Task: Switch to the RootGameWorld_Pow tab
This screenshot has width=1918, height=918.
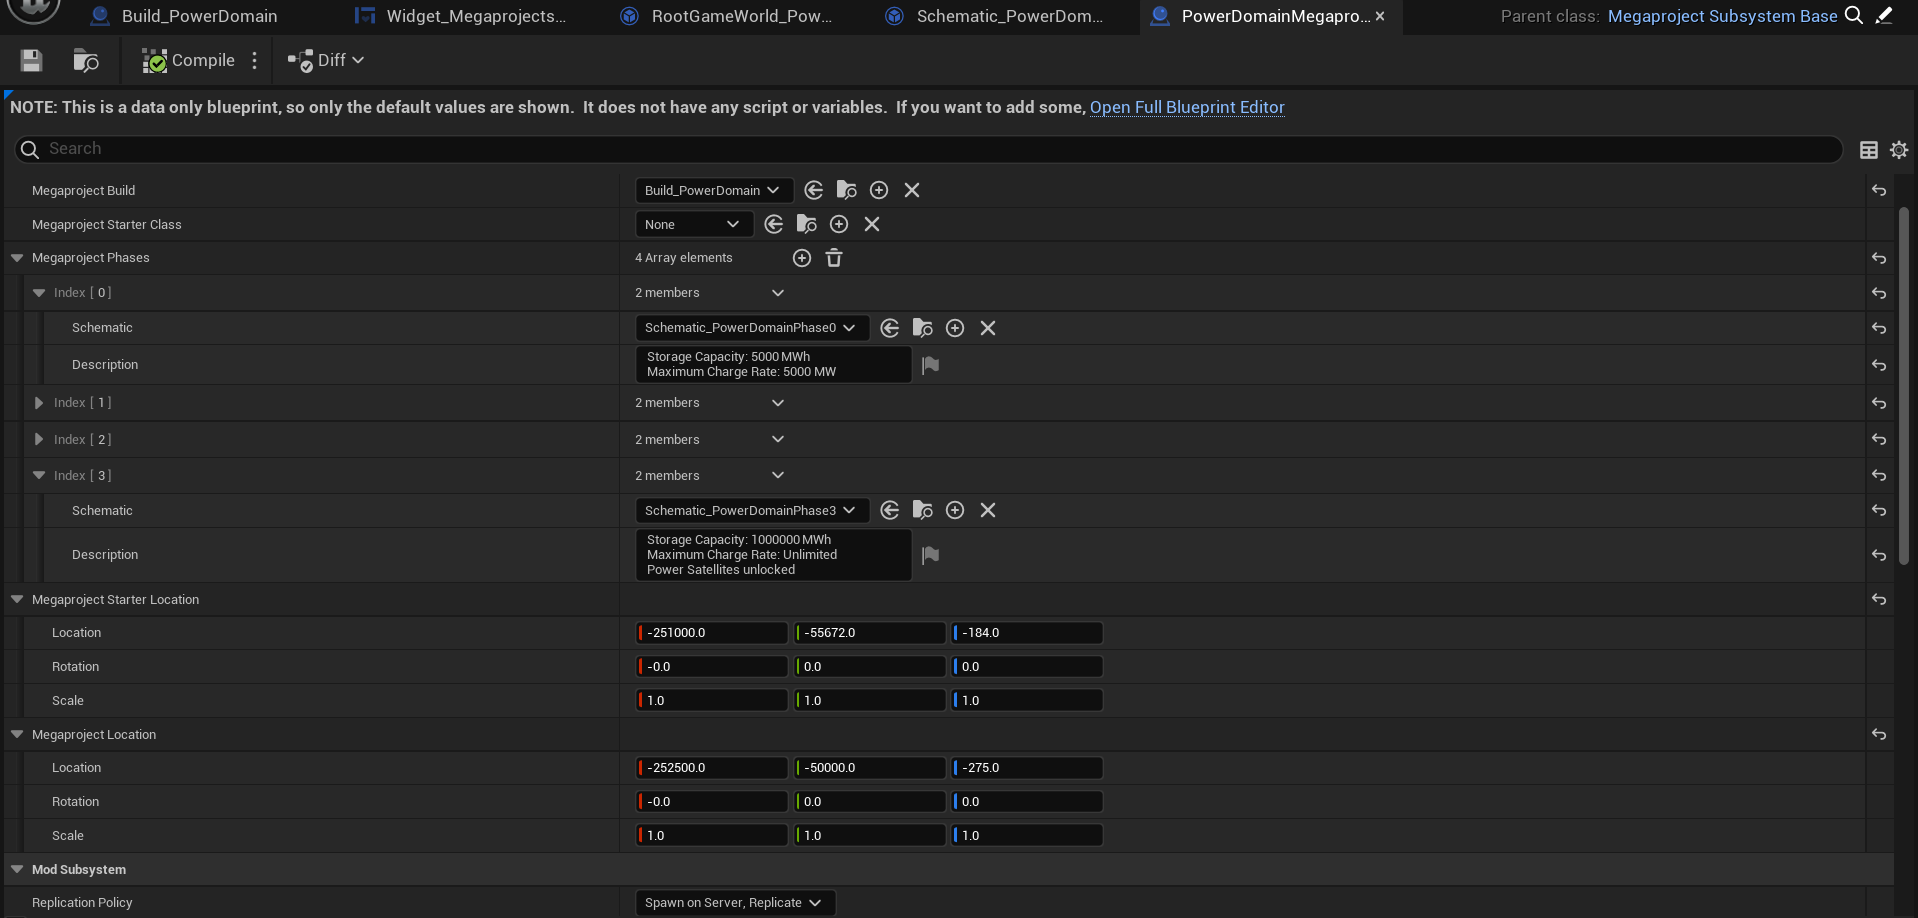Action: click(727, 16)
